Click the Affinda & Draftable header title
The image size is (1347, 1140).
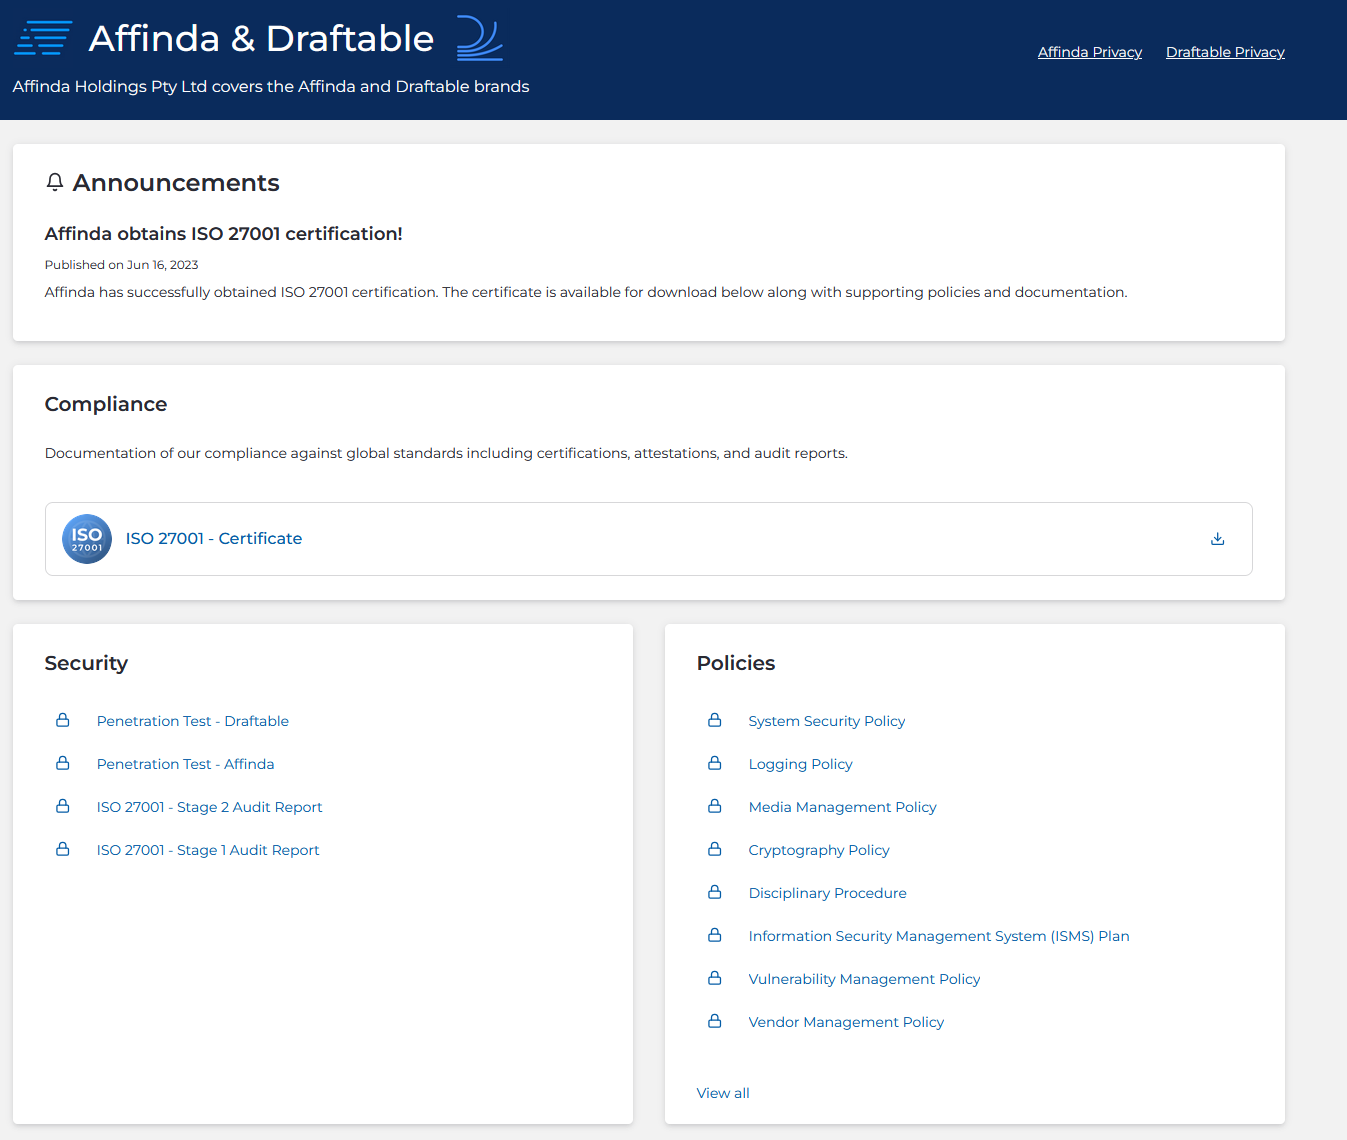coord(261,38)
